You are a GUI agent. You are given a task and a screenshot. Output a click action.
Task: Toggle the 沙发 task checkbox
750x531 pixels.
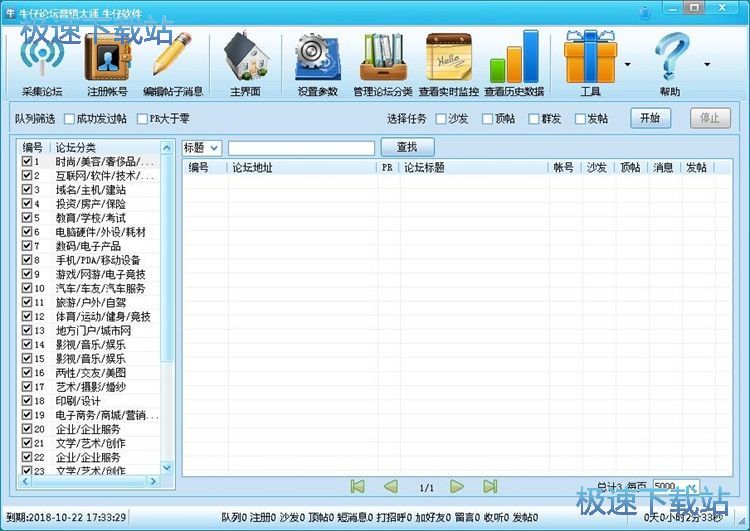tap(441, 119)
